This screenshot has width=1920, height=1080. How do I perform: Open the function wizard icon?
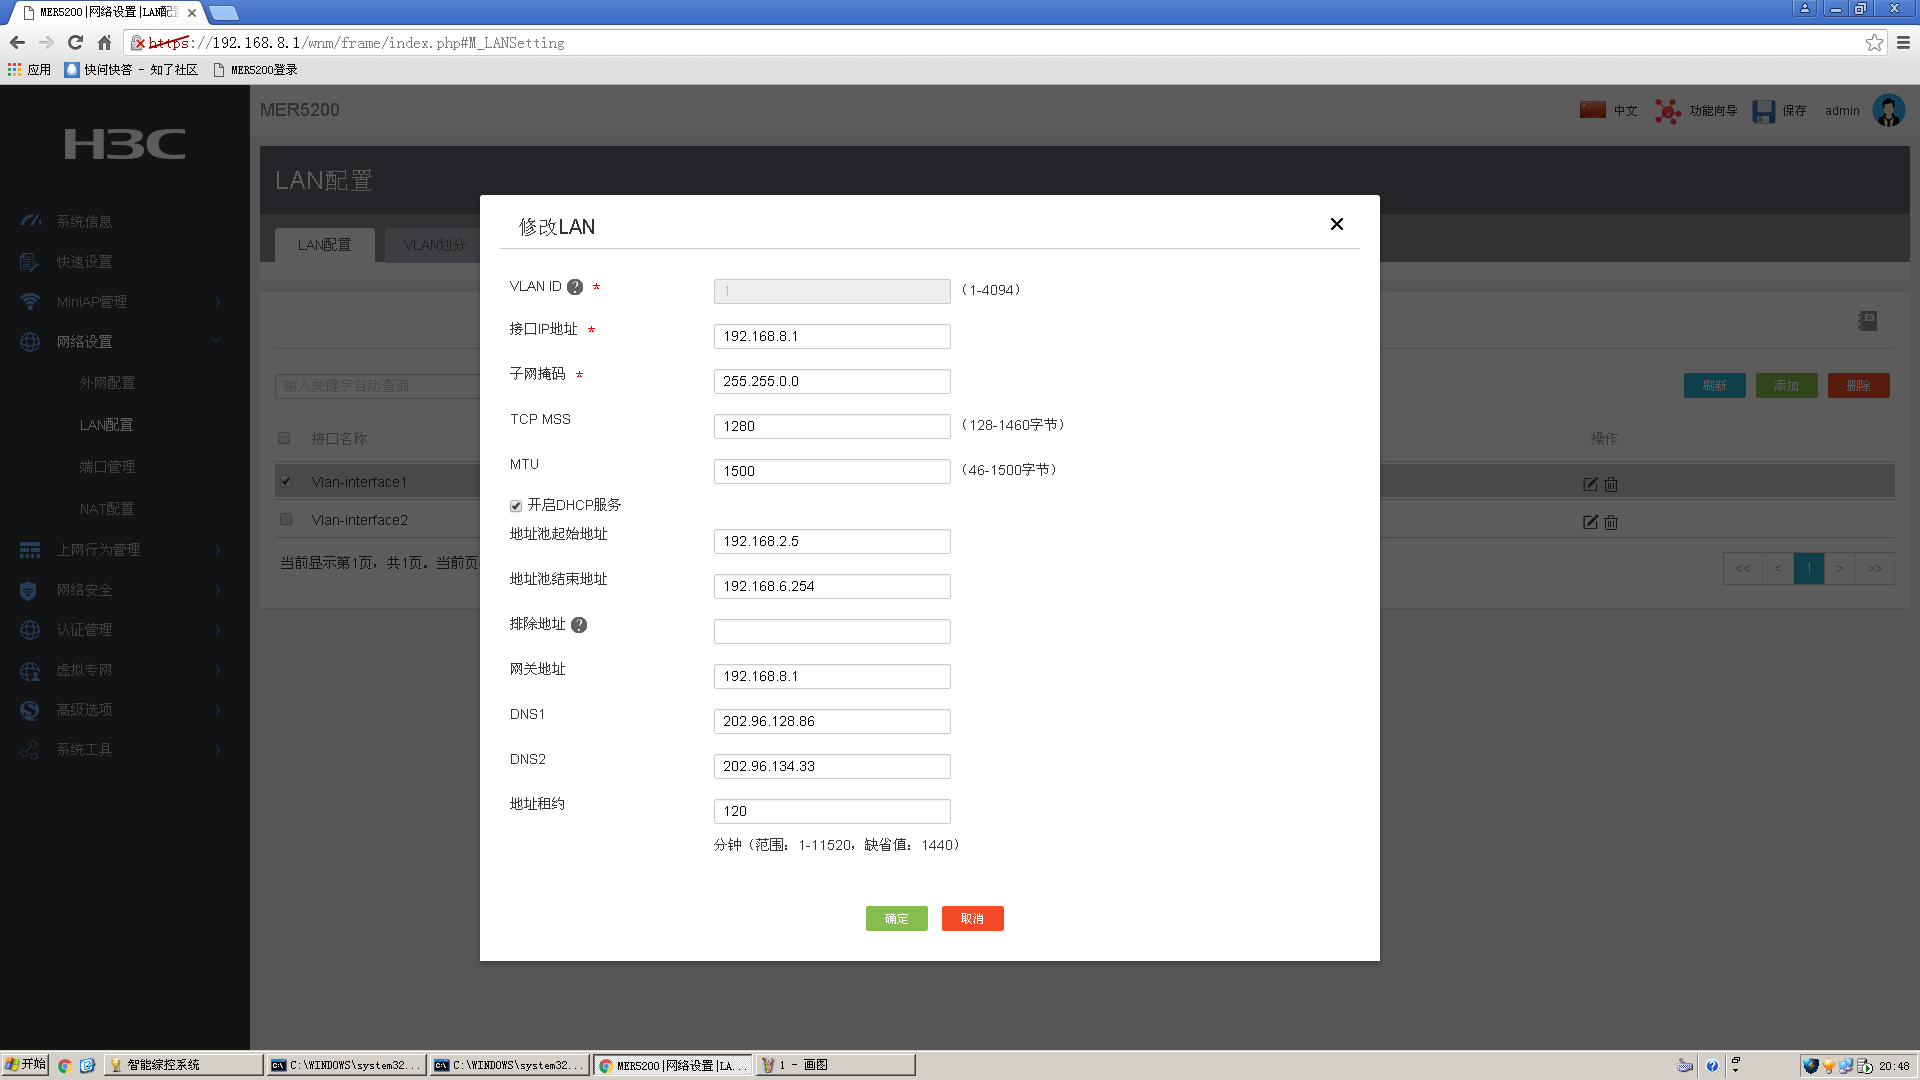tap(1667, 111)
